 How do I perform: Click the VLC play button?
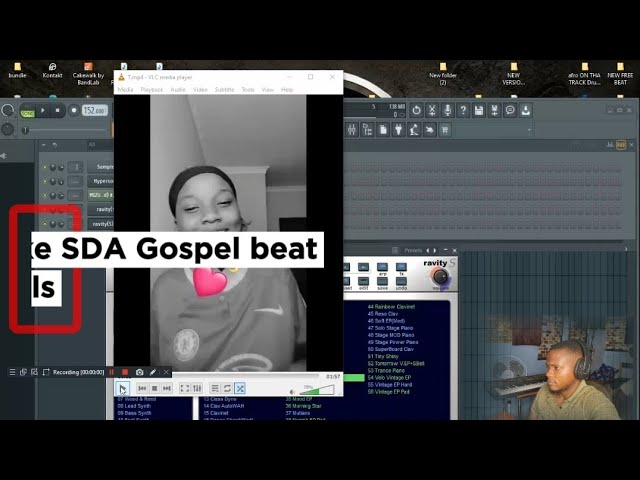click(x=123, y=388)
